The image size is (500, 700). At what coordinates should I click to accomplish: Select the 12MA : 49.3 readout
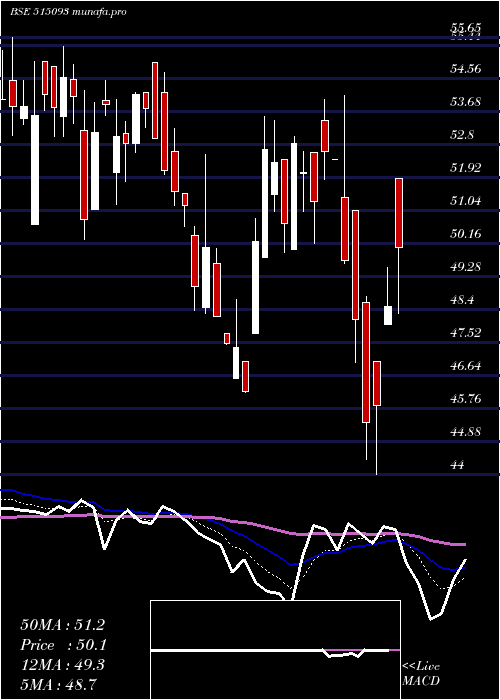[62, 665]
